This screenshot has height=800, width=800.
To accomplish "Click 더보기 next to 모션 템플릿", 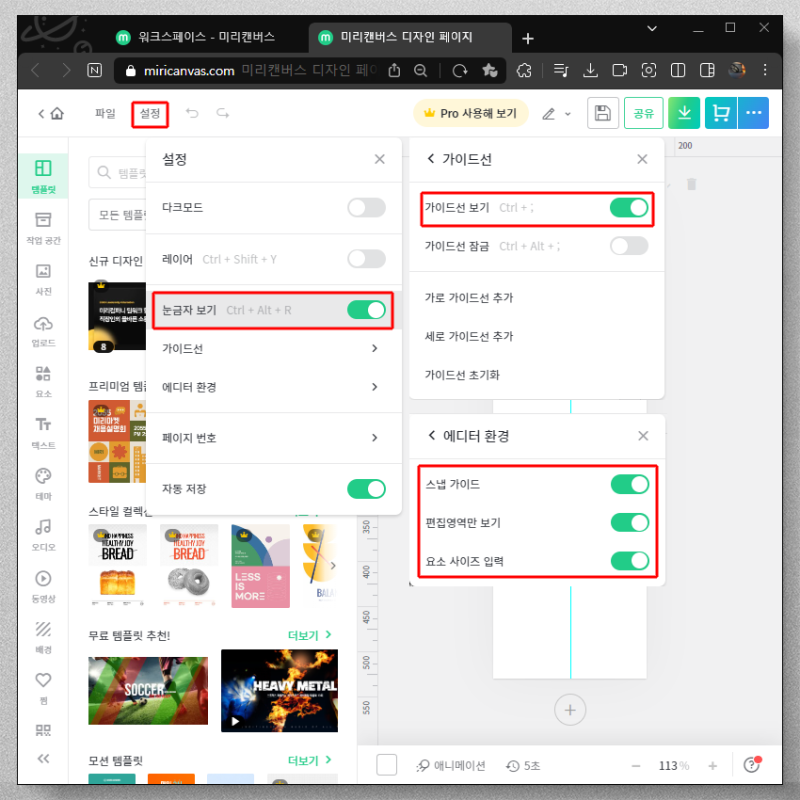I will [310, 760].
